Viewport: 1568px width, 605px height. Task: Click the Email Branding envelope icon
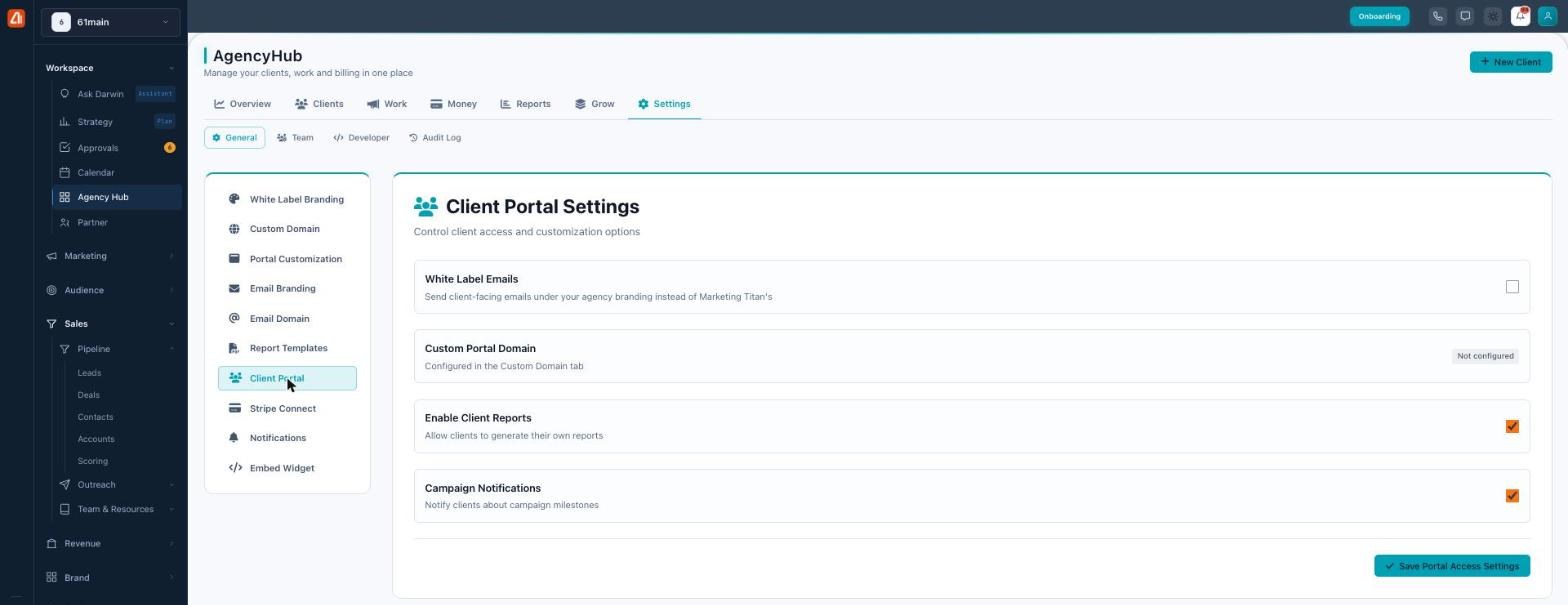(234, 289)
